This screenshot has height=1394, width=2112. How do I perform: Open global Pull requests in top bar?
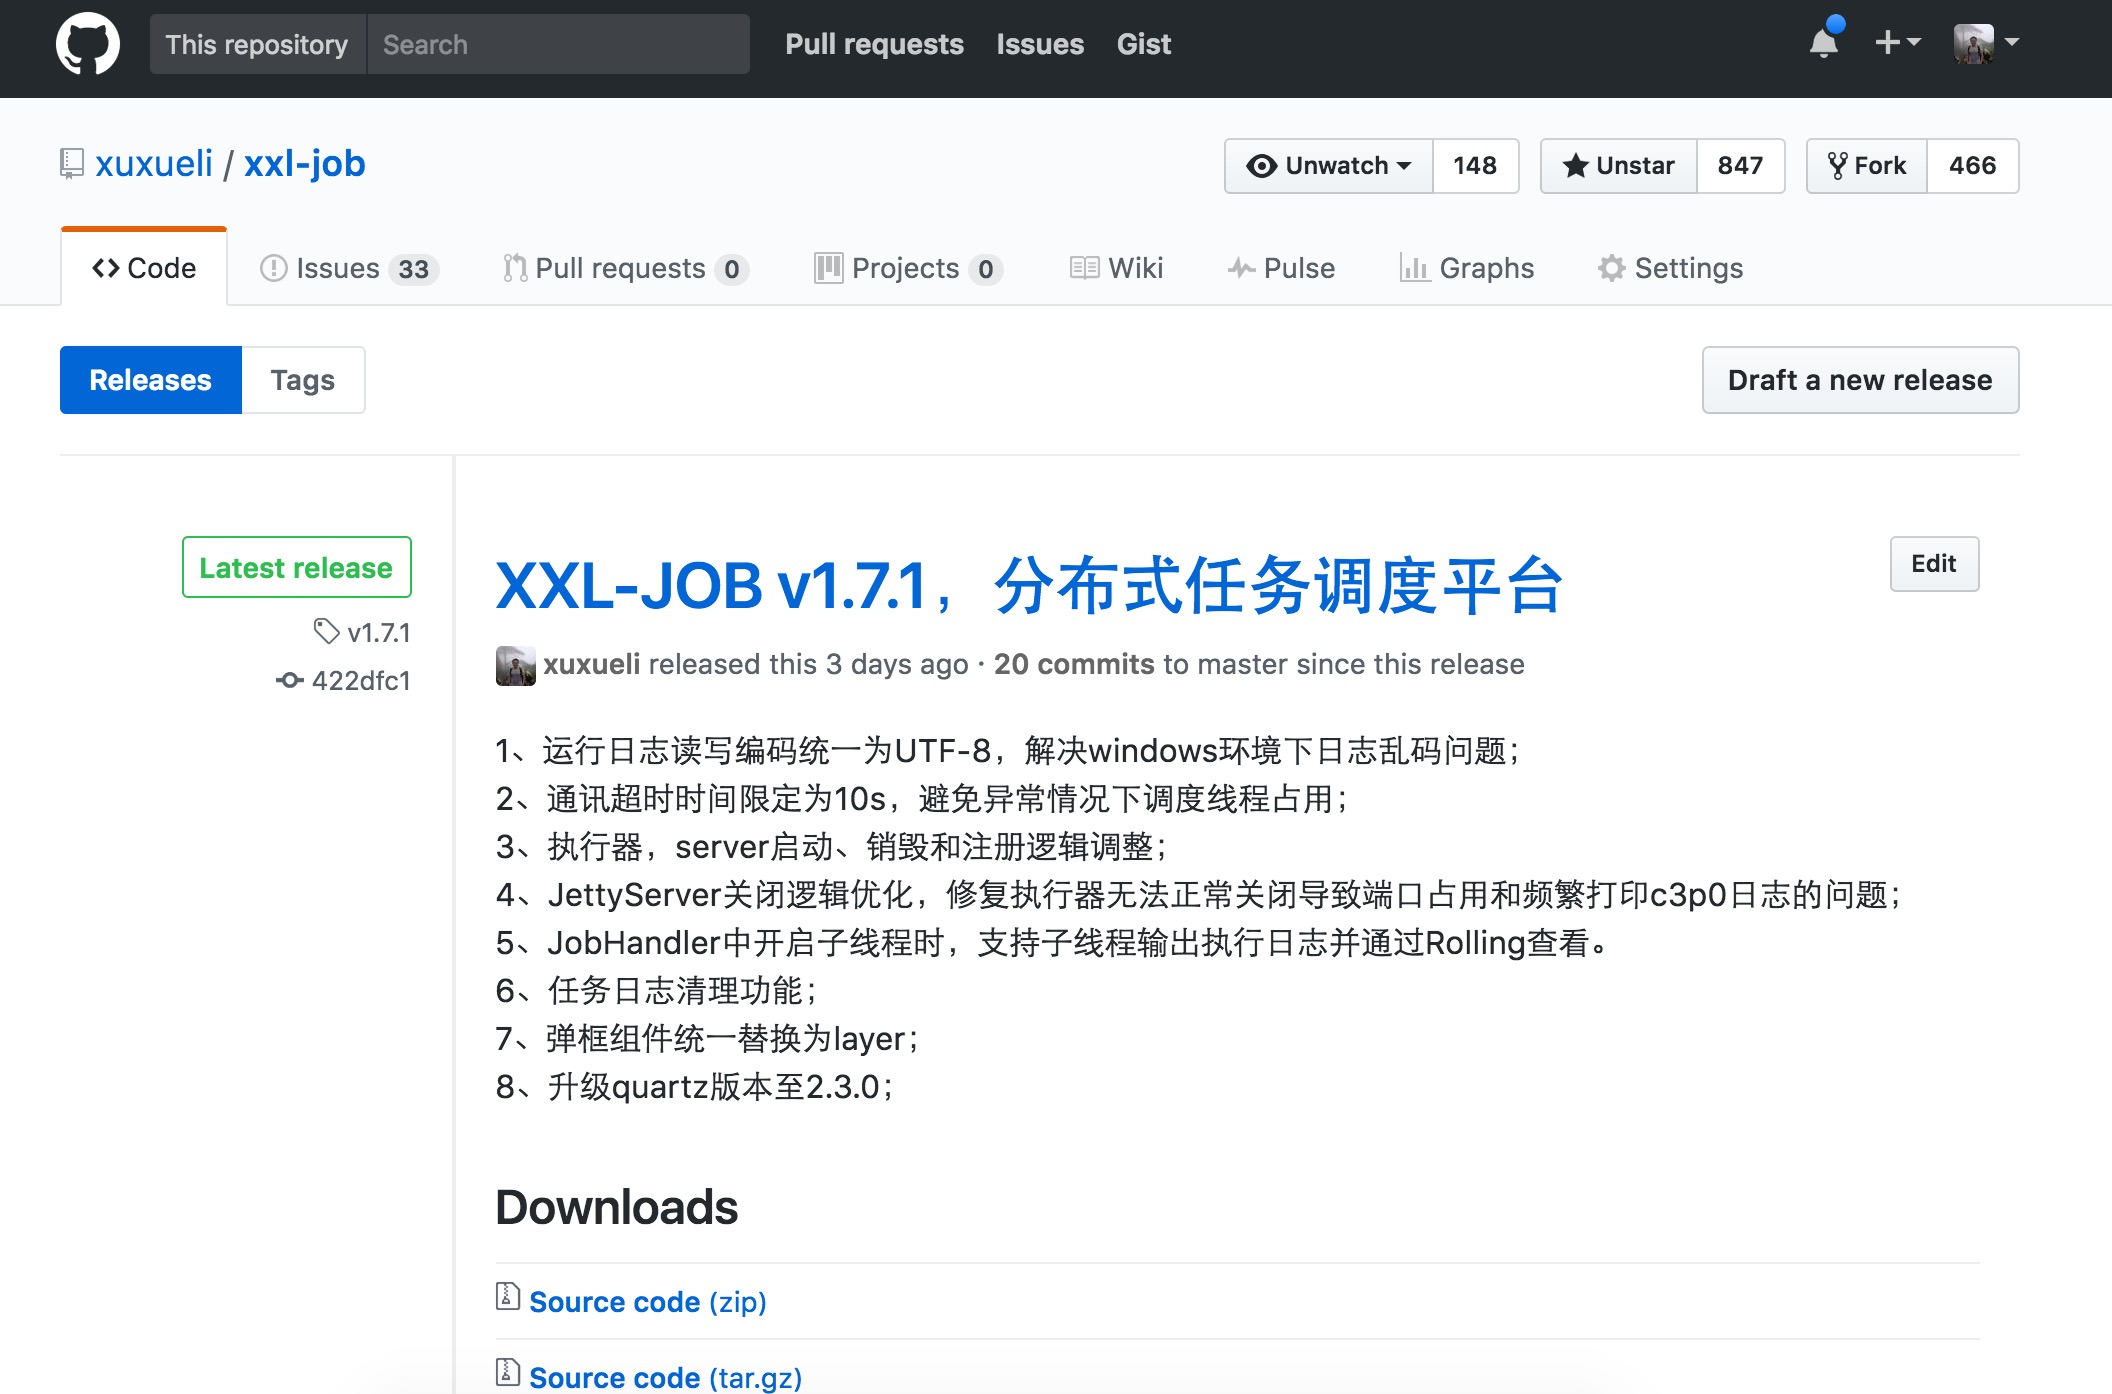pos(874,44)
